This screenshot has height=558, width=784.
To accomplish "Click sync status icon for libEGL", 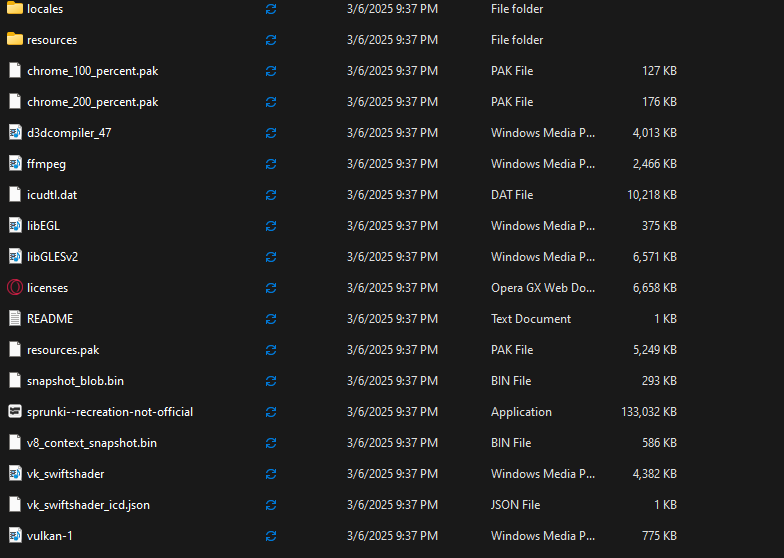I will coord(271,226).
